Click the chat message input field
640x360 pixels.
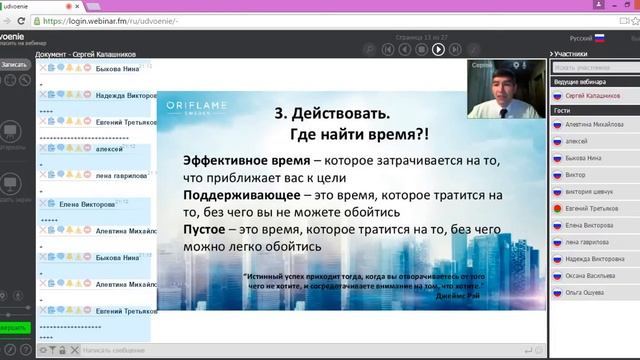[x=302, y=350]
